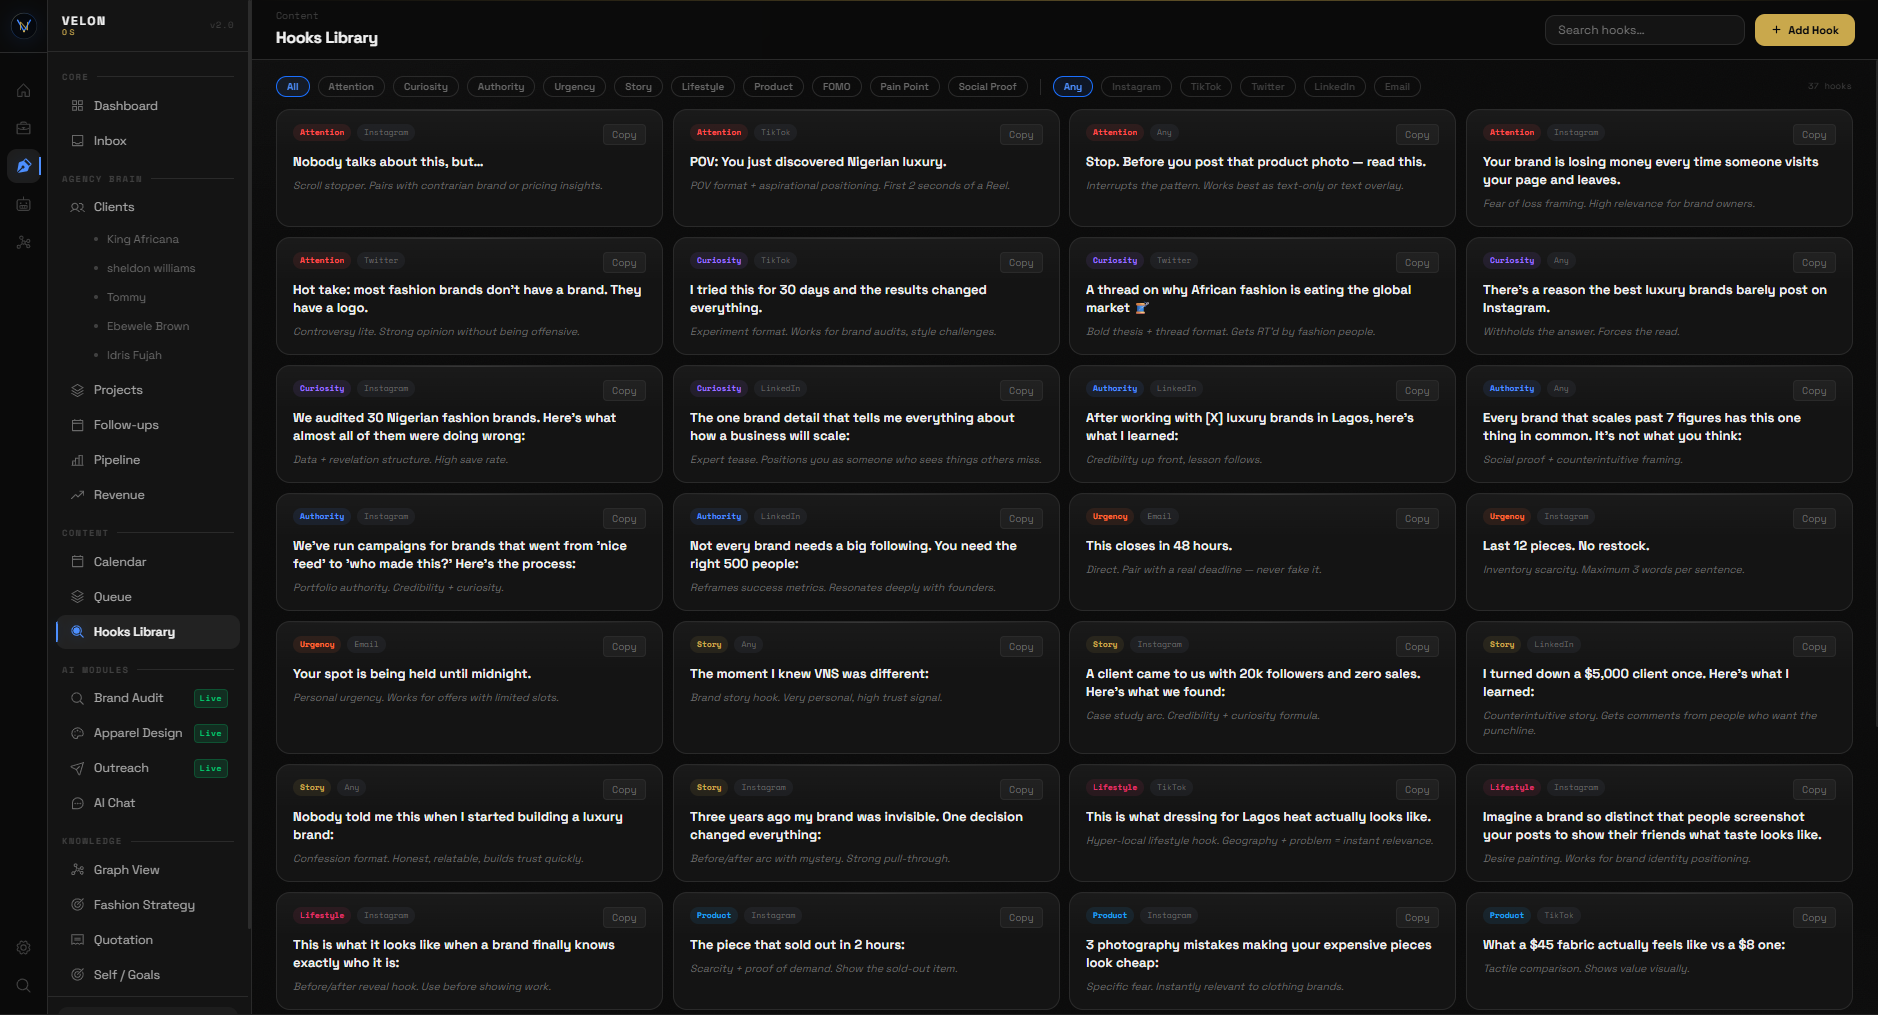Filter hooks by Story category

[638, 87]
